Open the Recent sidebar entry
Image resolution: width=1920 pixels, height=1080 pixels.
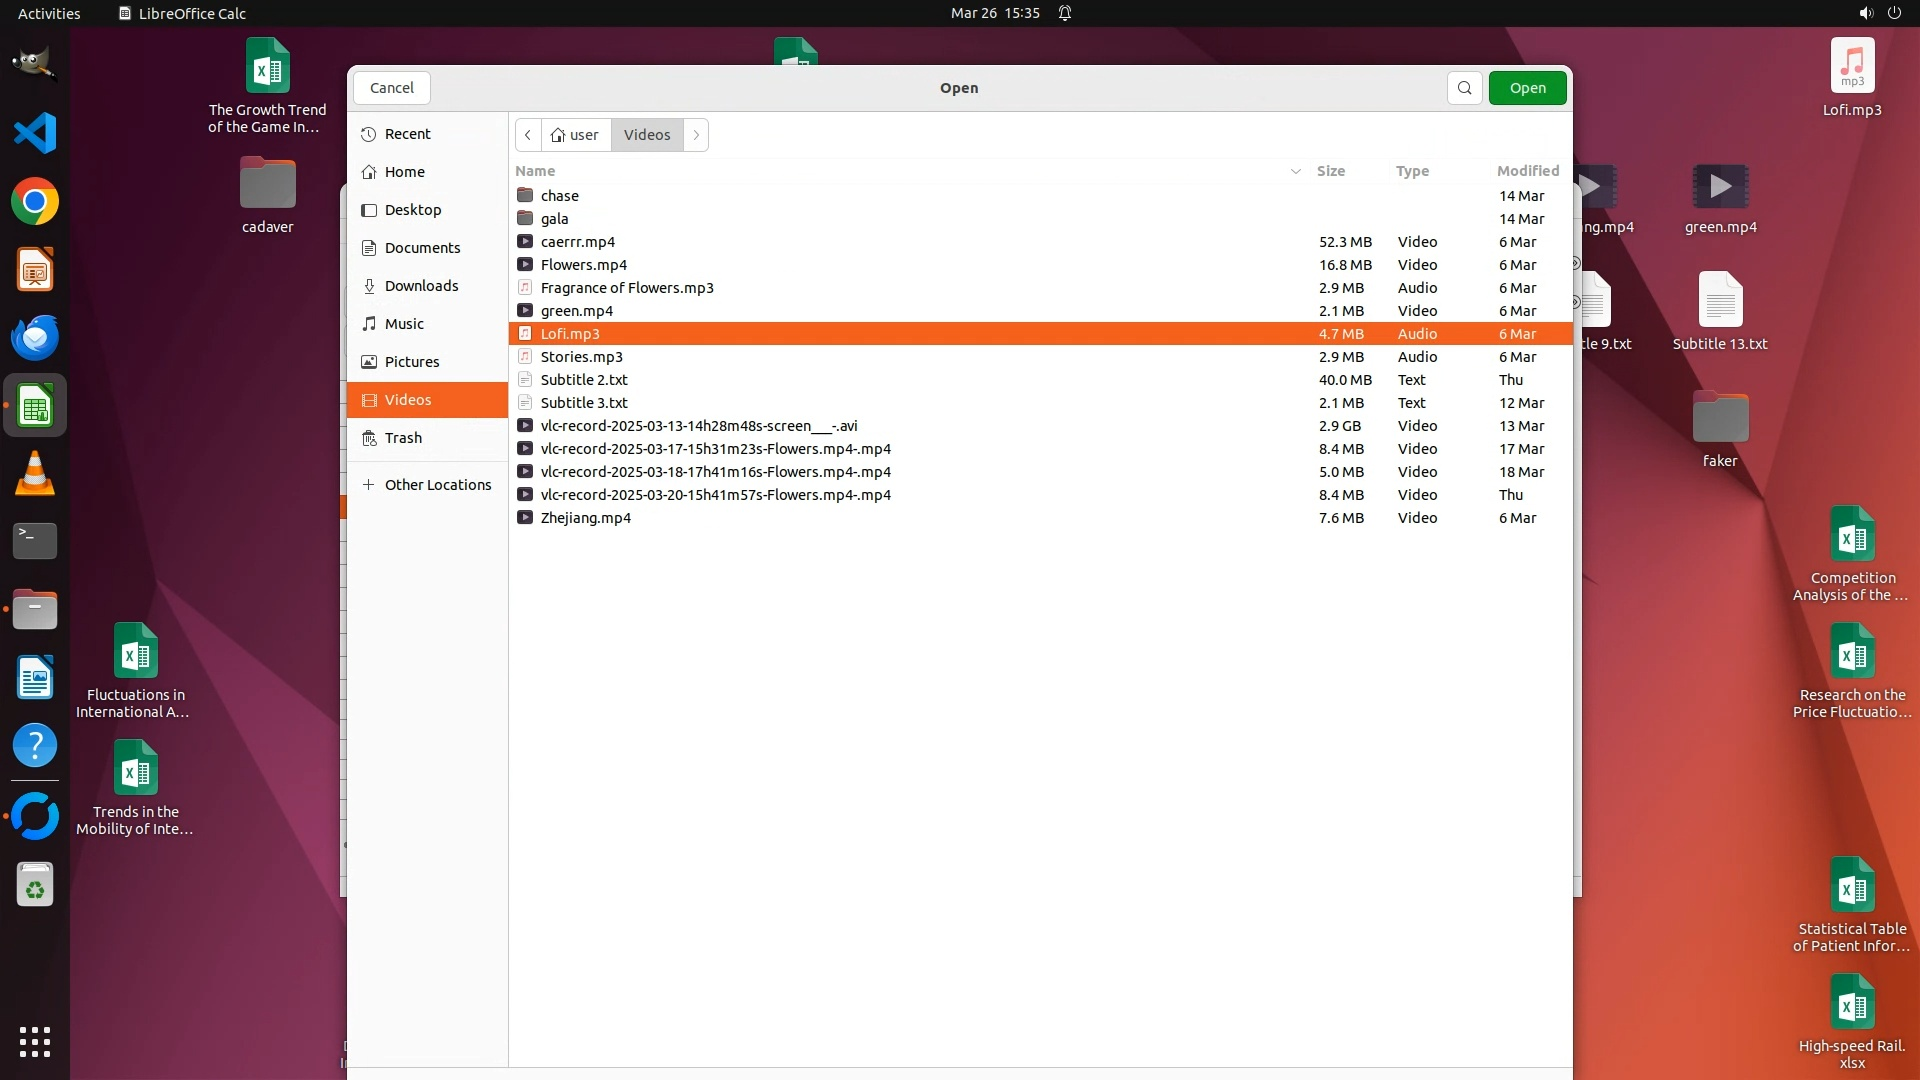[x=407, y=134]
